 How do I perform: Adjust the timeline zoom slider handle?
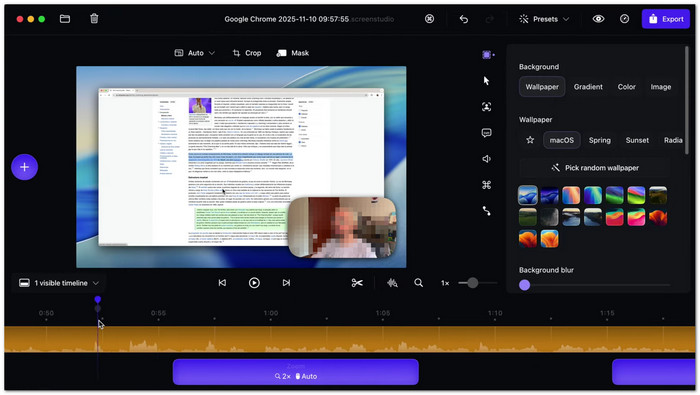[472, 283]
